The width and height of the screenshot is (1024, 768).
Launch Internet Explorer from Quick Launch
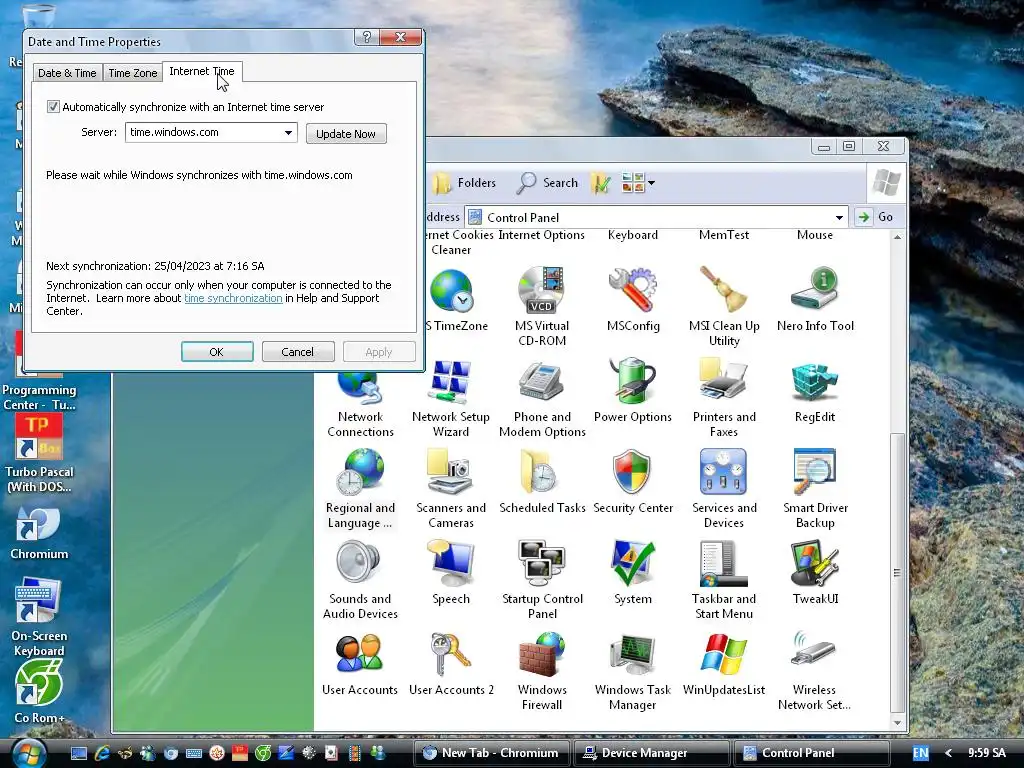[x=103, y=753]
